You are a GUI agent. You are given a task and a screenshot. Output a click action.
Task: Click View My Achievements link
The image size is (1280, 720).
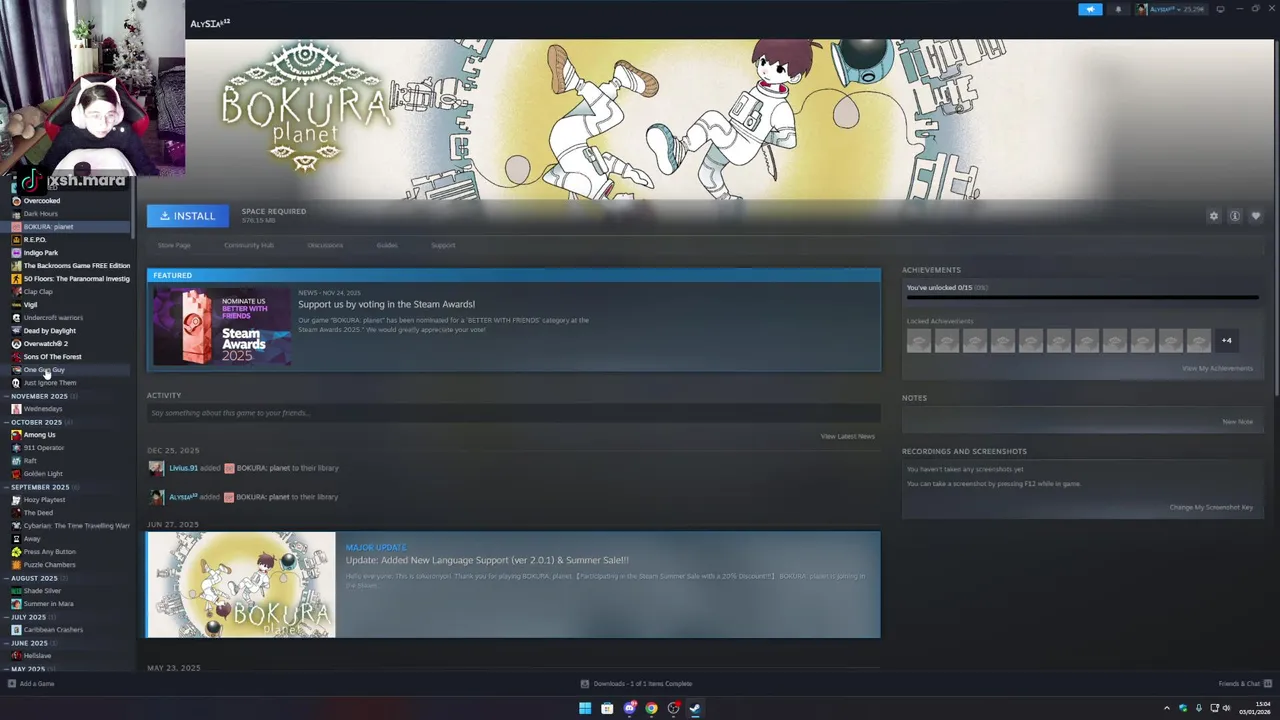point(1217,368)
